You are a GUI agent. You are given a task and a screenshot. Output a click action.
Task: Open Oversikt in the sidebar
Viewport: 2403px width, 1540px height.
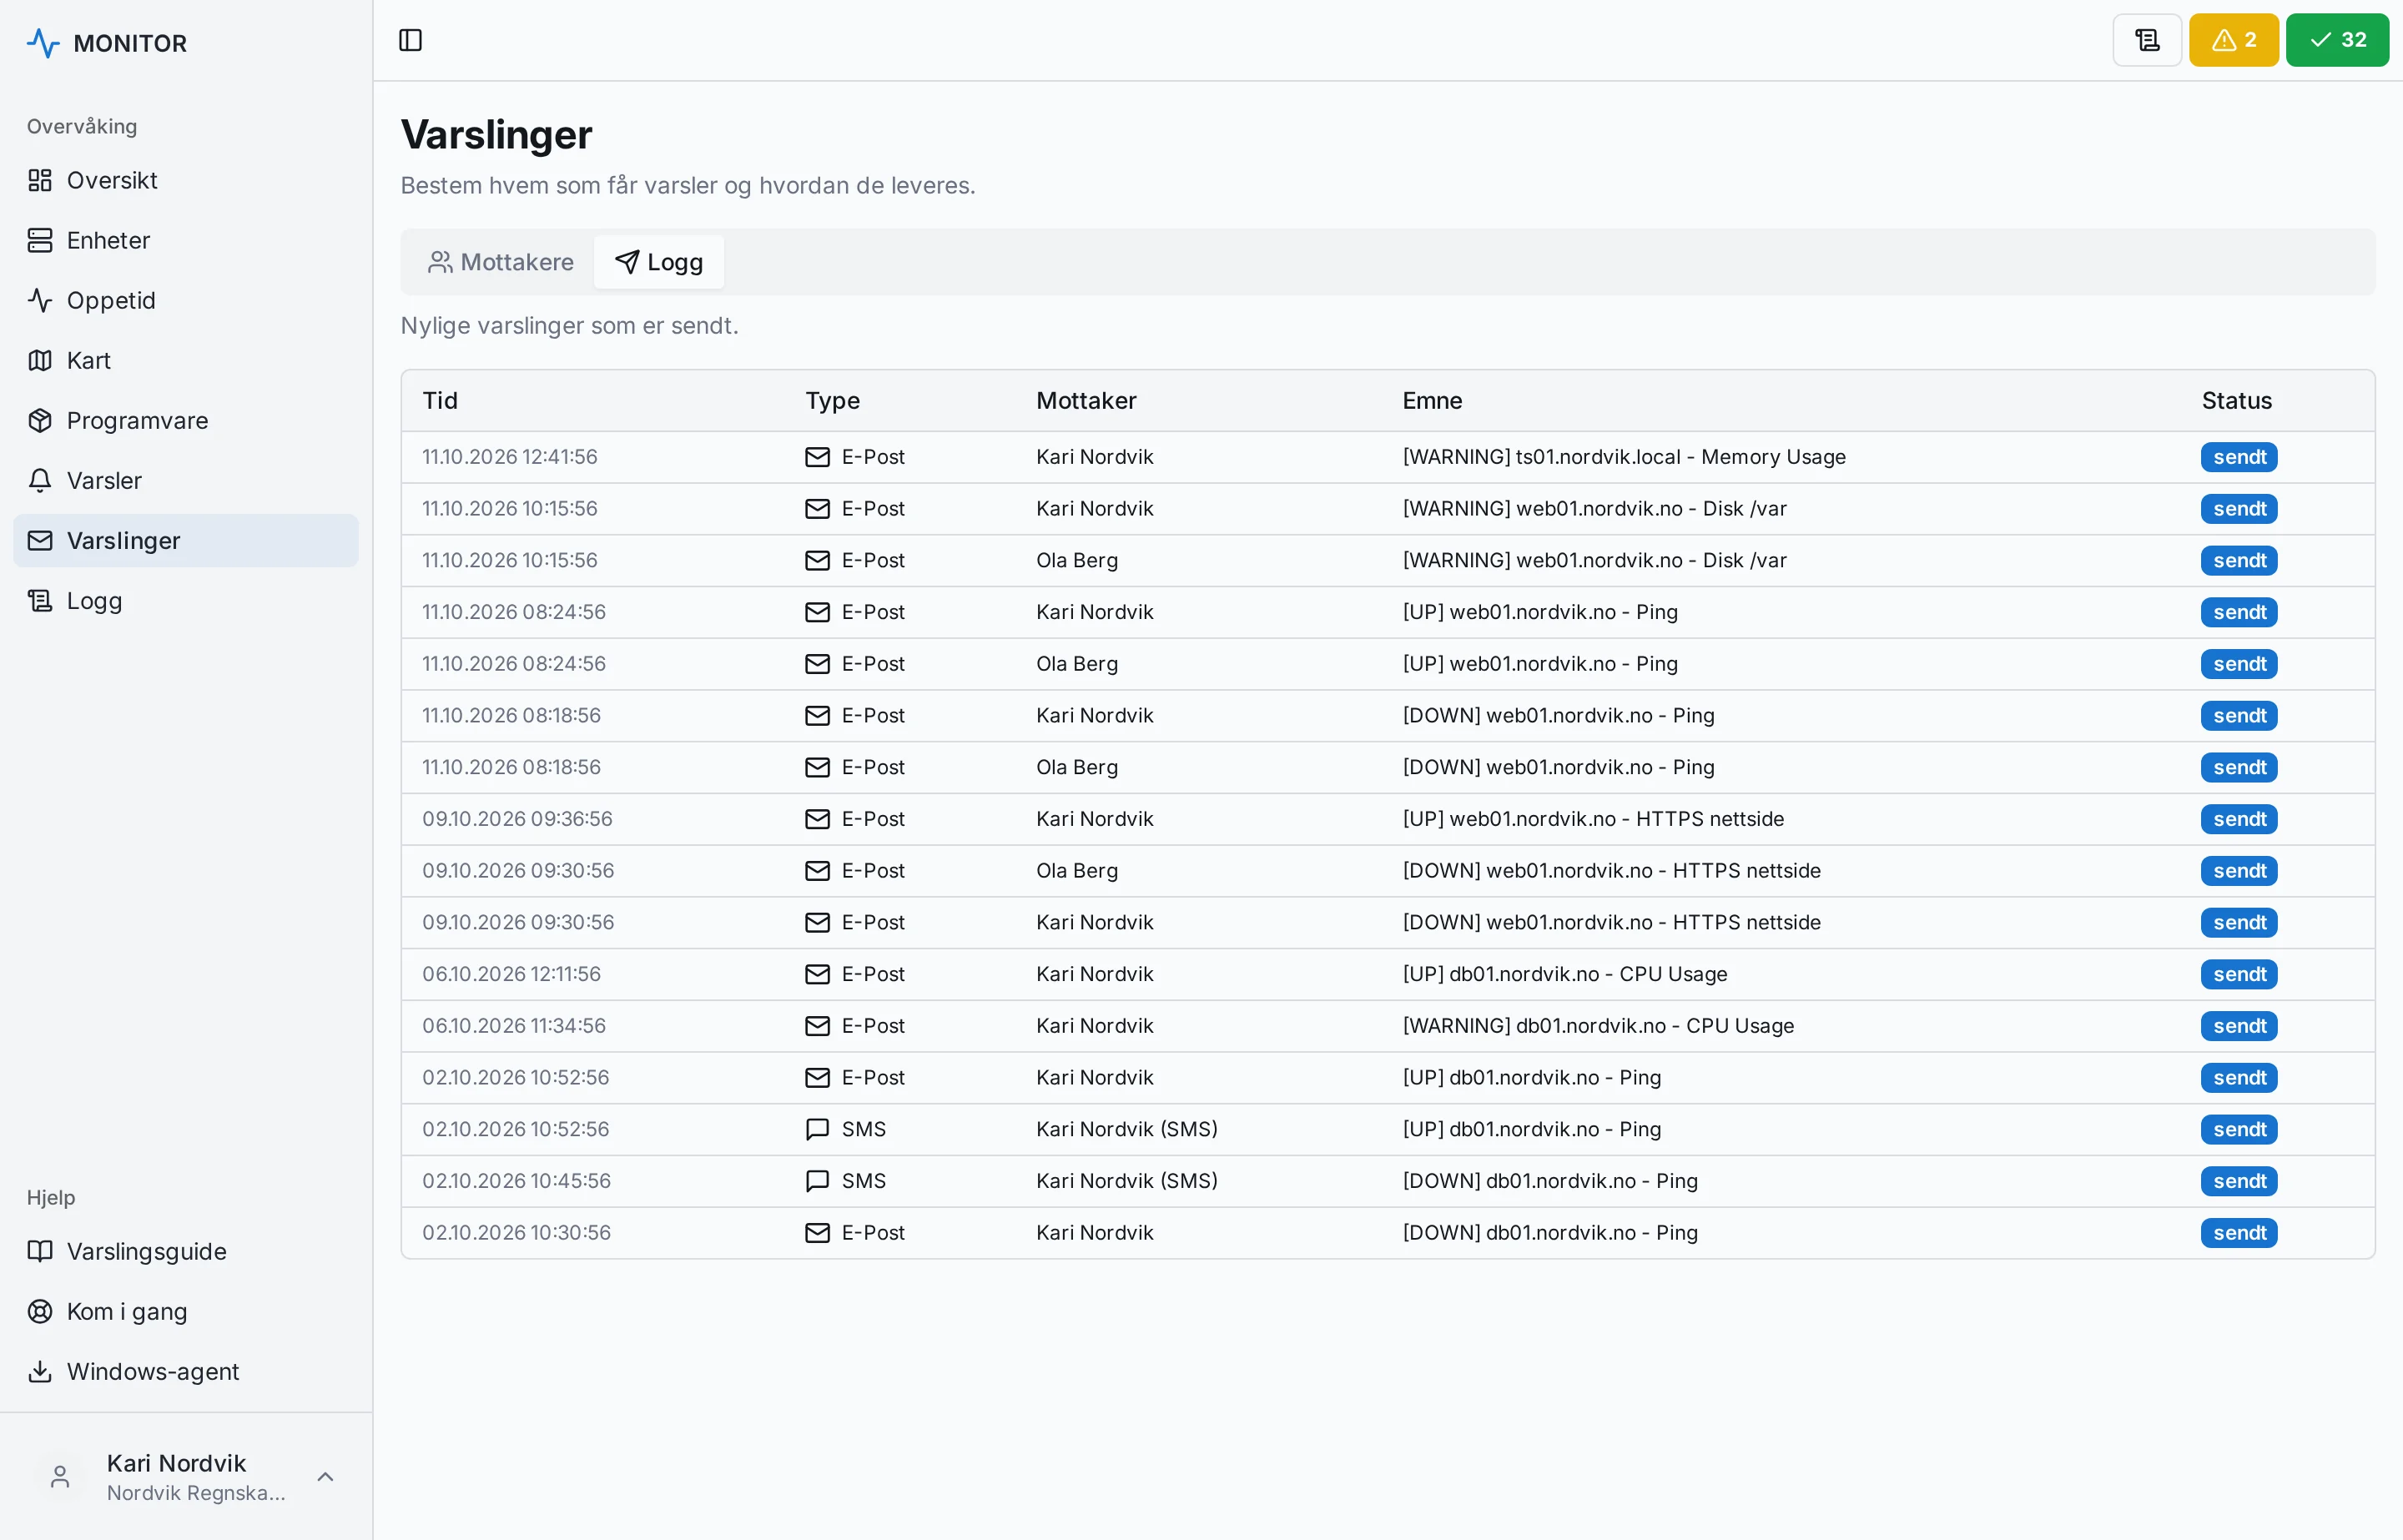click(x=186, y=180)
